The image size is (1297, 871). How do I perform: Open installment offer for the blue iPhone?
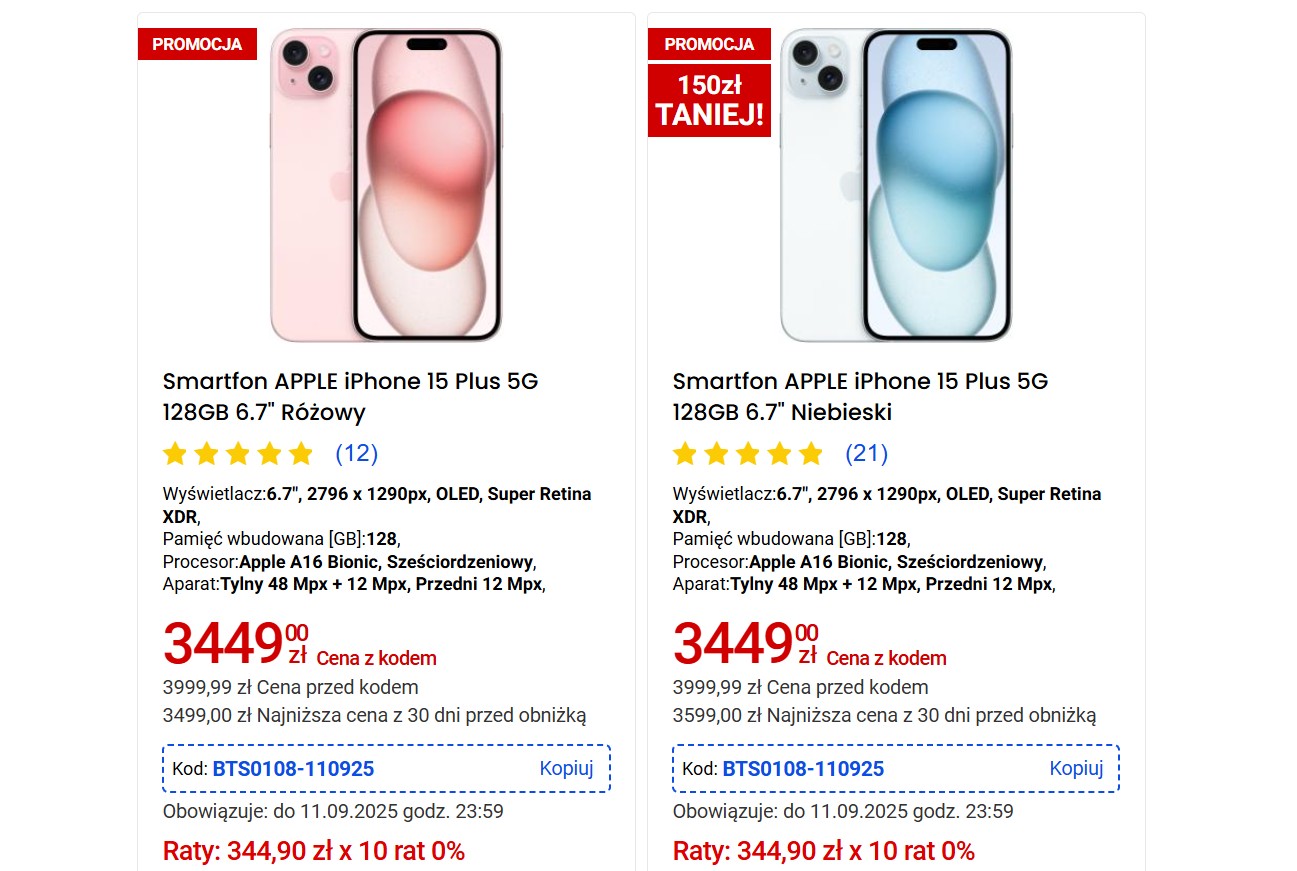pos(824,852)
